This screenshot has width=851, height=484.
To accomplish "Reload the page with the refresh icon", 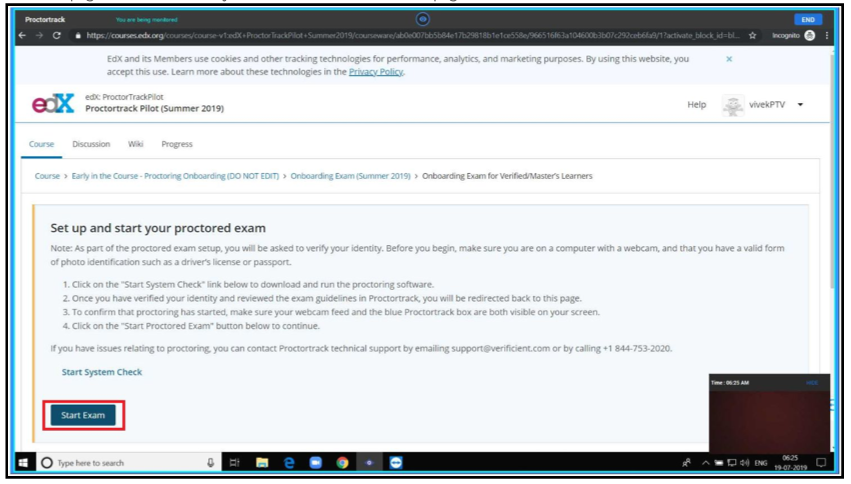I will tap(56, 35).
